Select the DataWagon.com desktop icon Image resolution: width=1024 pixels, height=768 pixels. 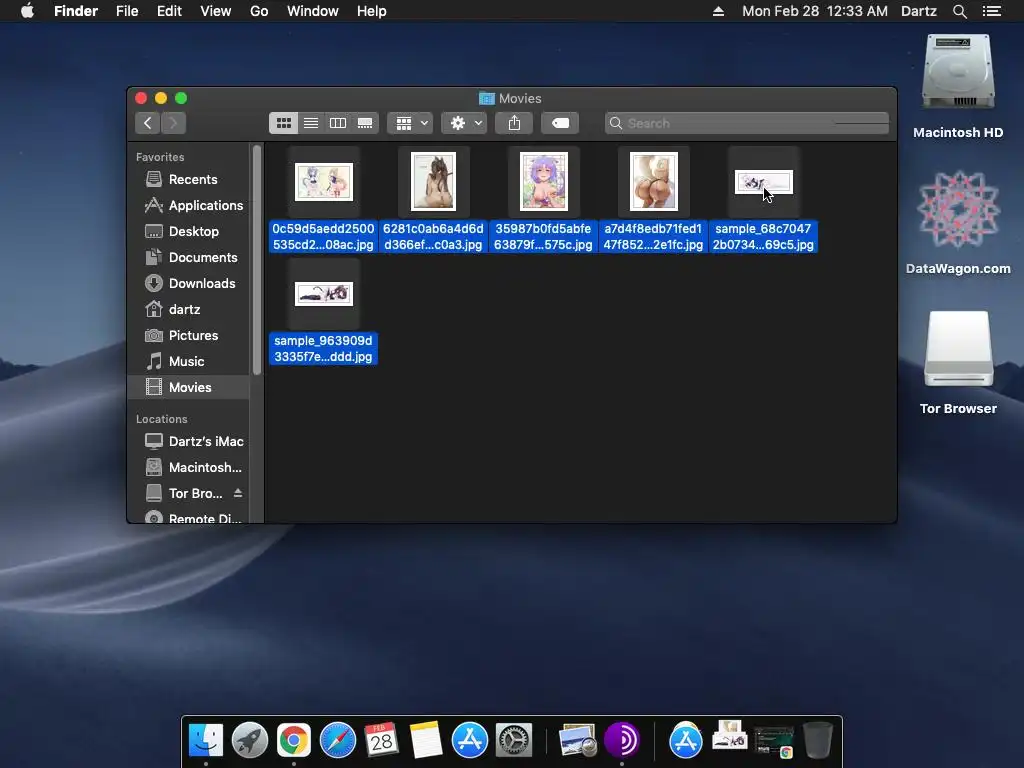pyautogui.click(x=958, y=223)
